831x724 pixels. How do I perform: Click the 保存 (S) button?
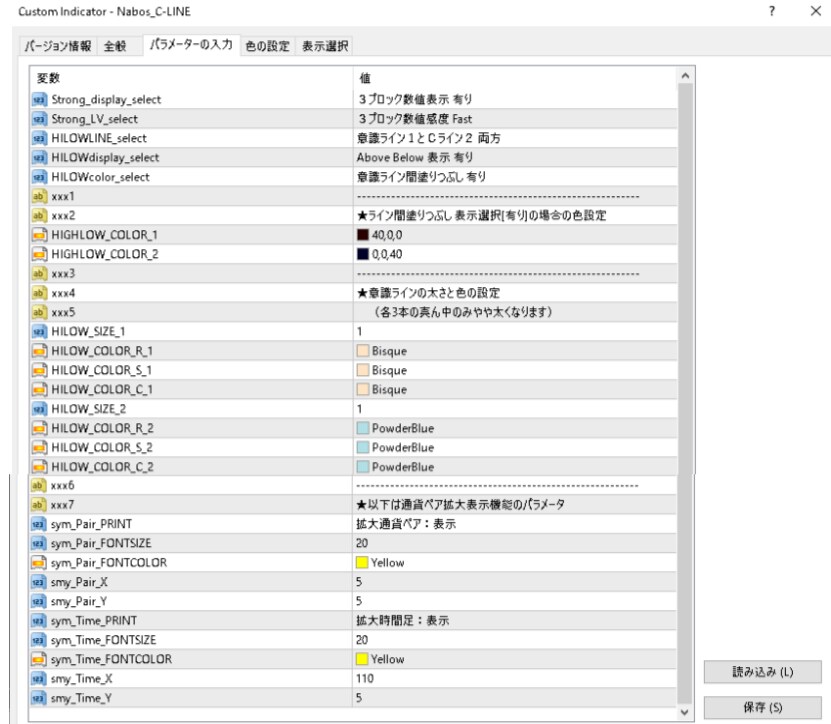click(x=762, y=707)
